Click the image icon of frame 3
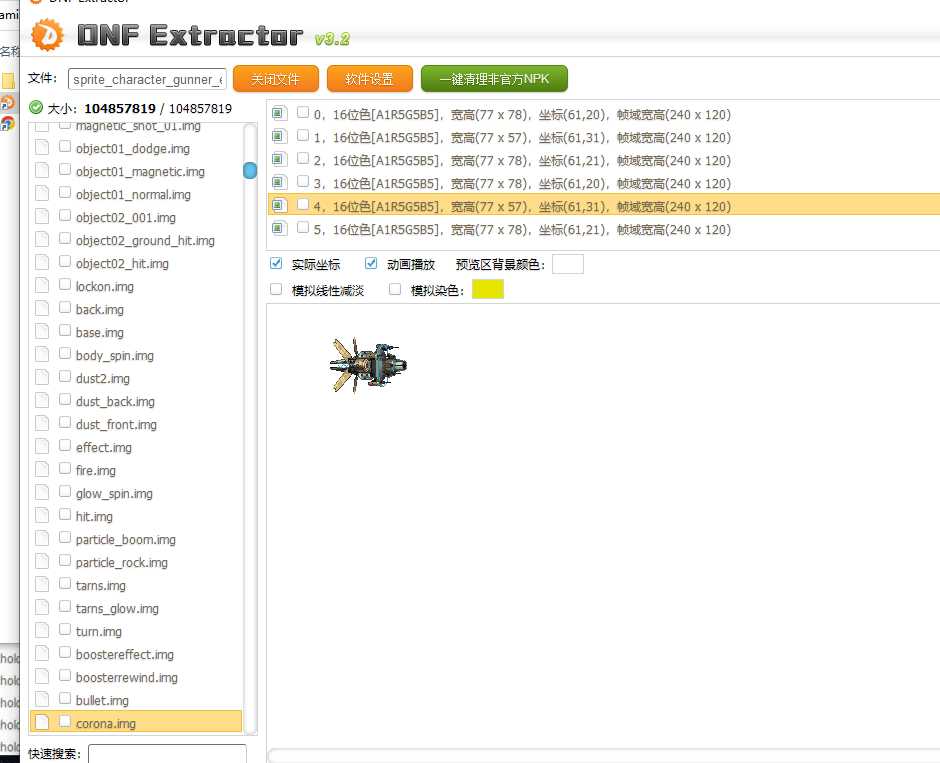This screenshot has height=763, width=940. click(280, 182)
